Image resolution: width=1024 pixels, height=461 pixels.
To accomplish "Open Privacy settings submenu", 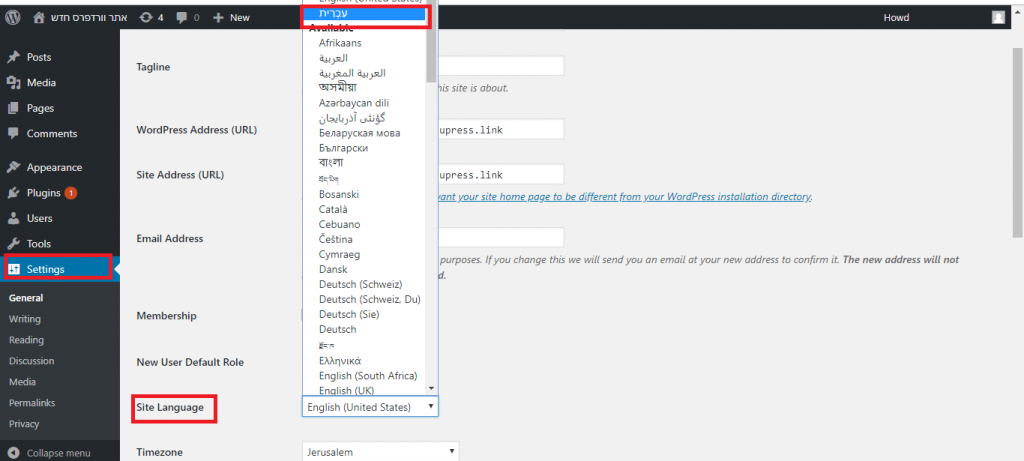I will [x=24, y=424].
